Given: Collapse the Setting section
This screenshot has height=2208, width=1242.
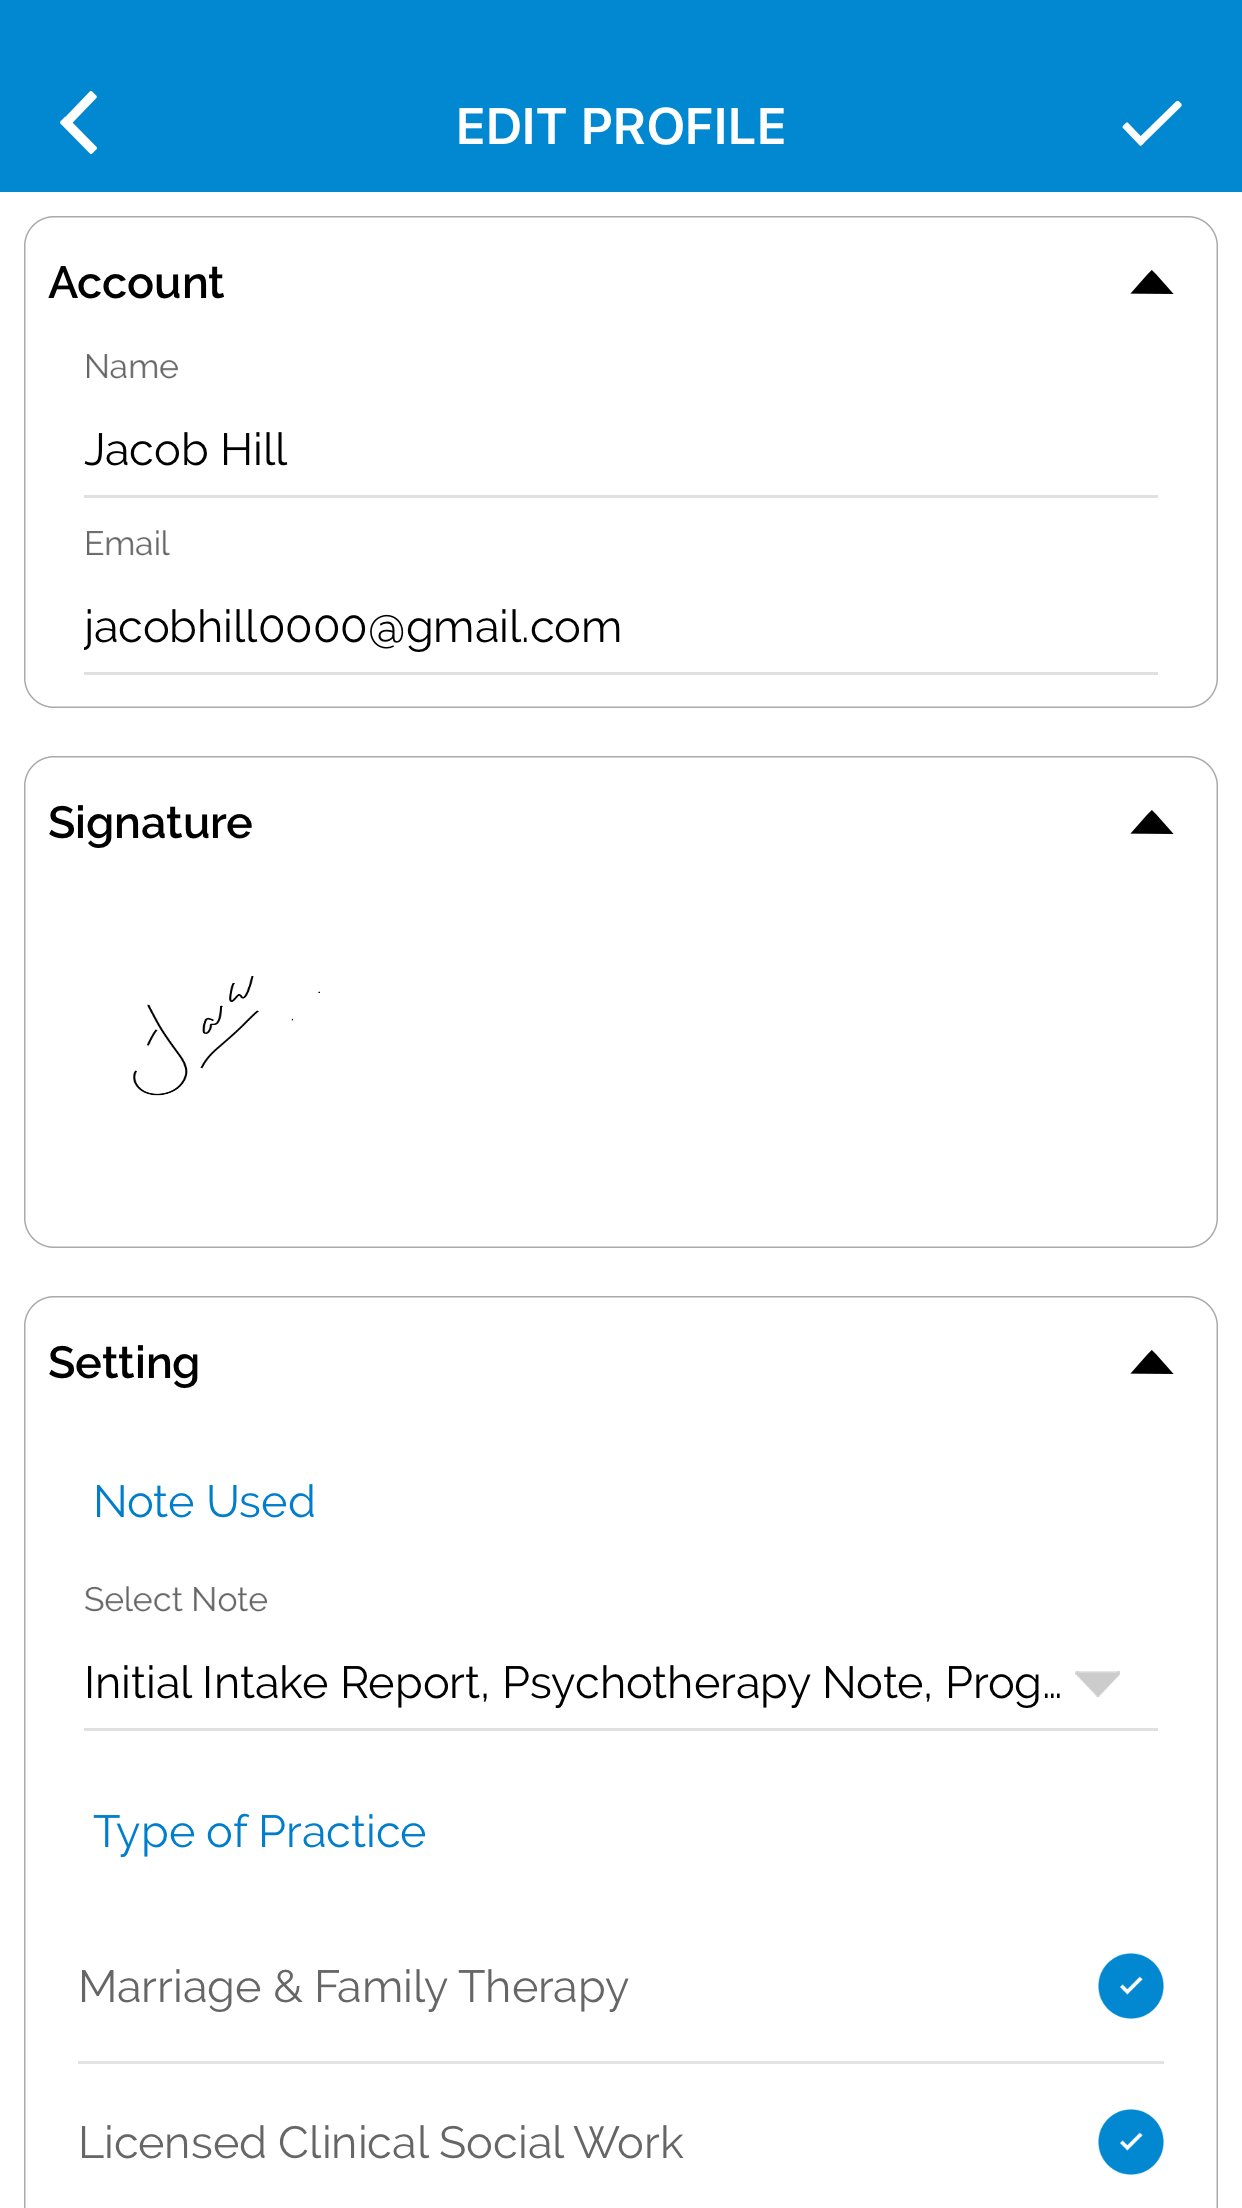Looking at the screenshot, I should (x=1151, y=1363).
